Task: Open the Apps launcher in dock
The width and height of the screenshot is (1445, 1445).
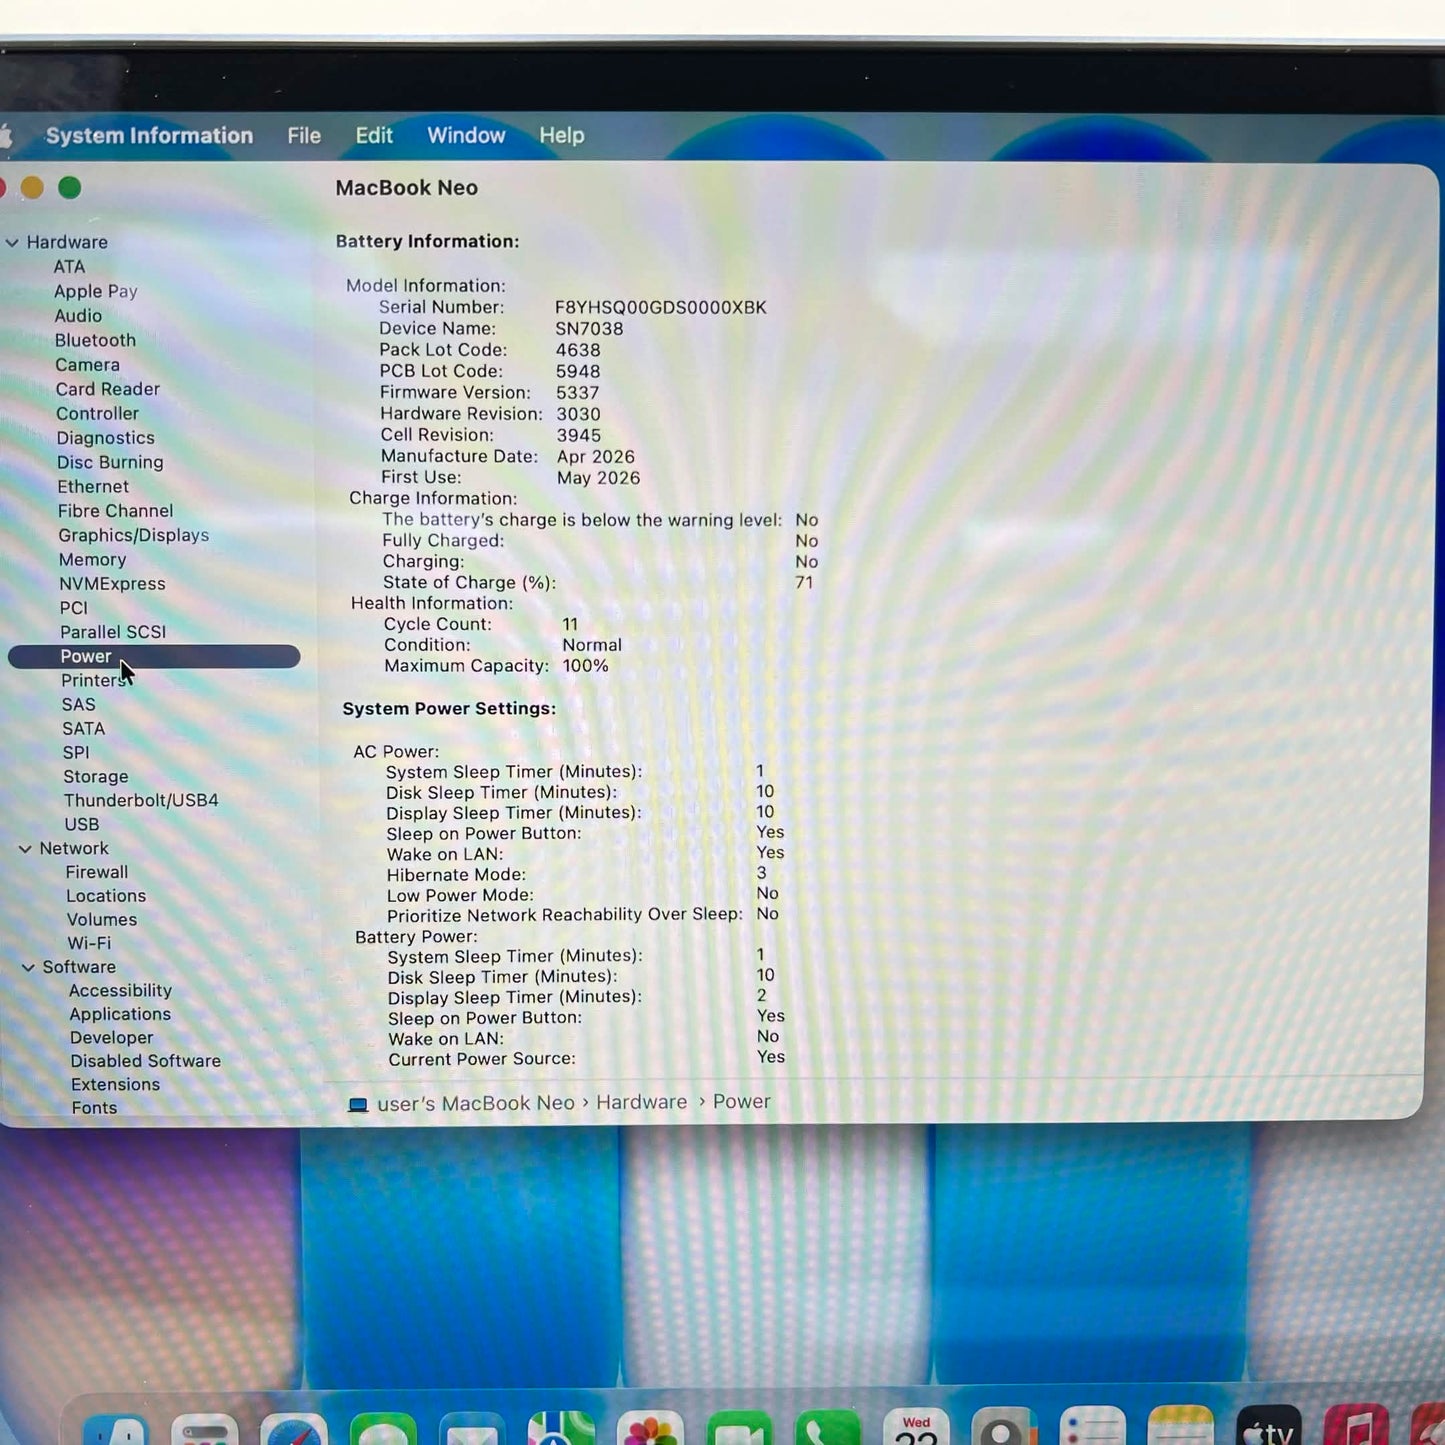Action: point(205,1430)
